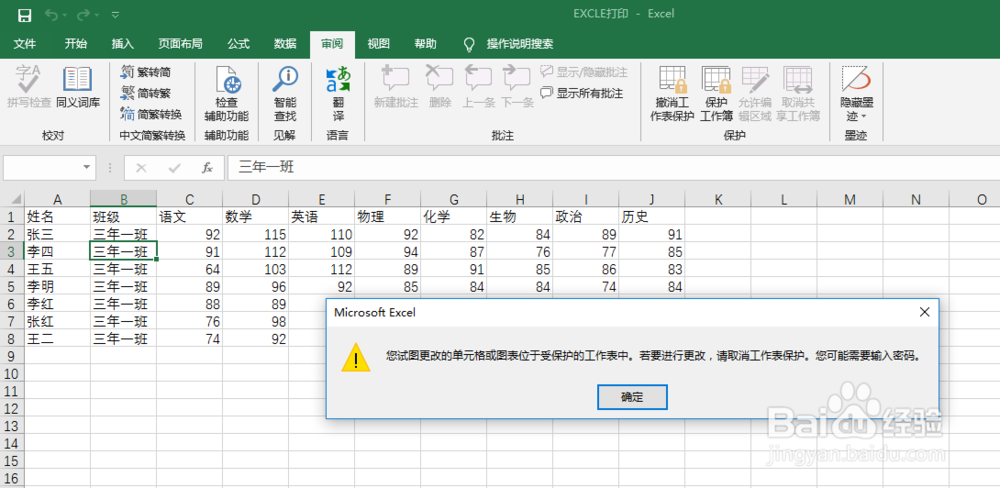Click the Select All corner triangle

[17, 200]
